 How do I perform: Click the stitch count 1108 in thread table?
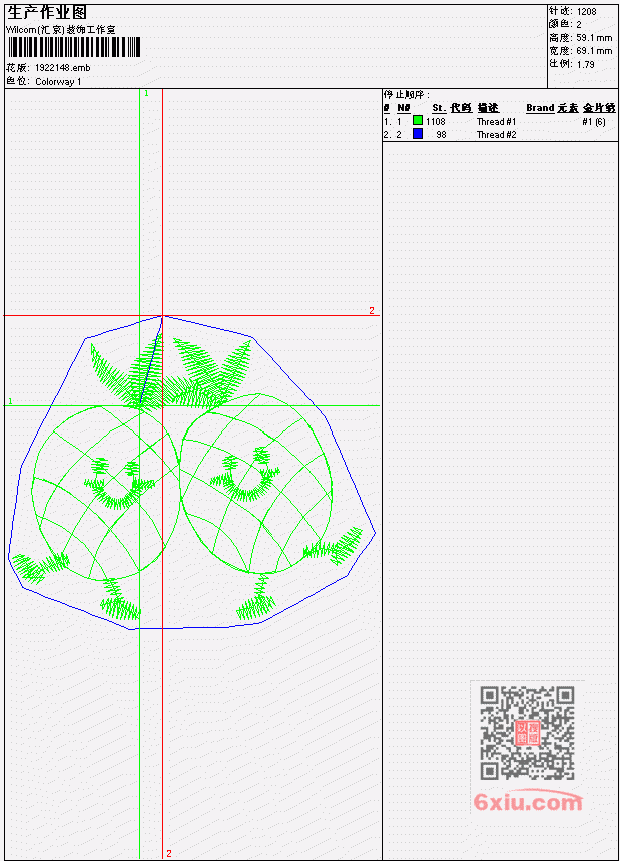pyautogui.click(x=435, y=121)
